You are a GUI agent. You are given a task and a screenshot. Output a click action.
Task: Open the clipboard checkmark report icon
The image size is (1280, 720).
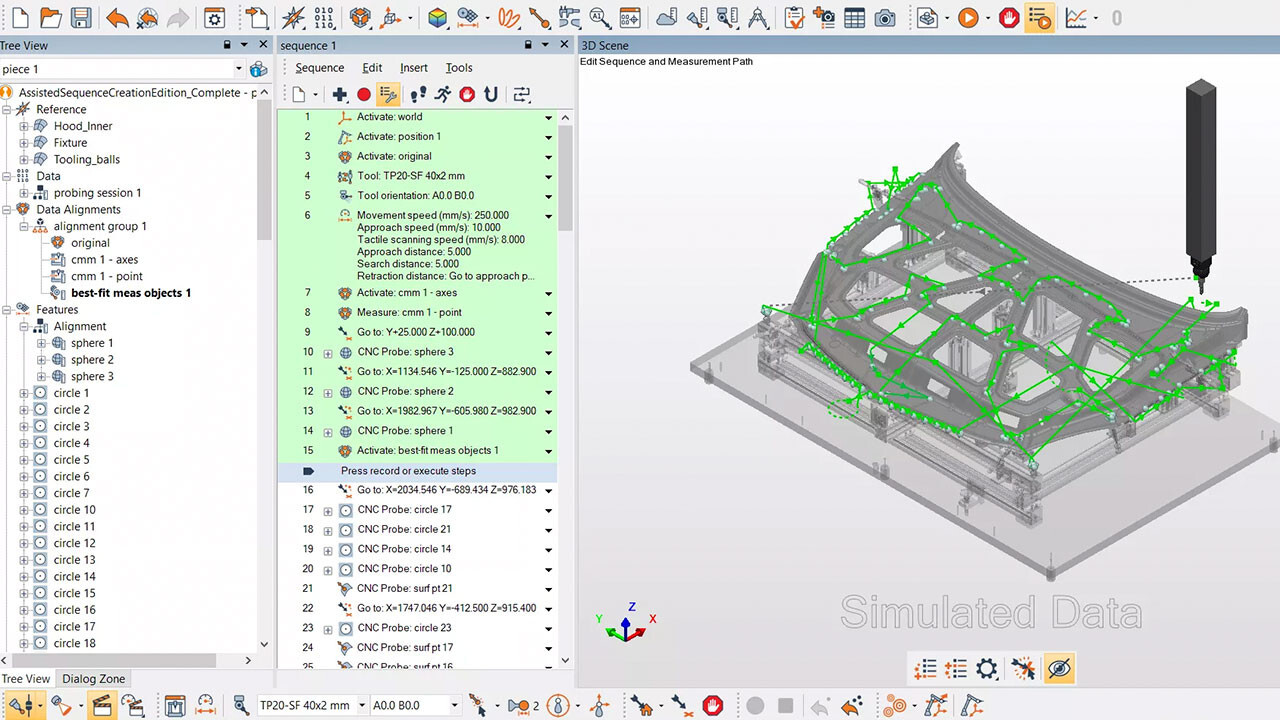click(795, 18)
